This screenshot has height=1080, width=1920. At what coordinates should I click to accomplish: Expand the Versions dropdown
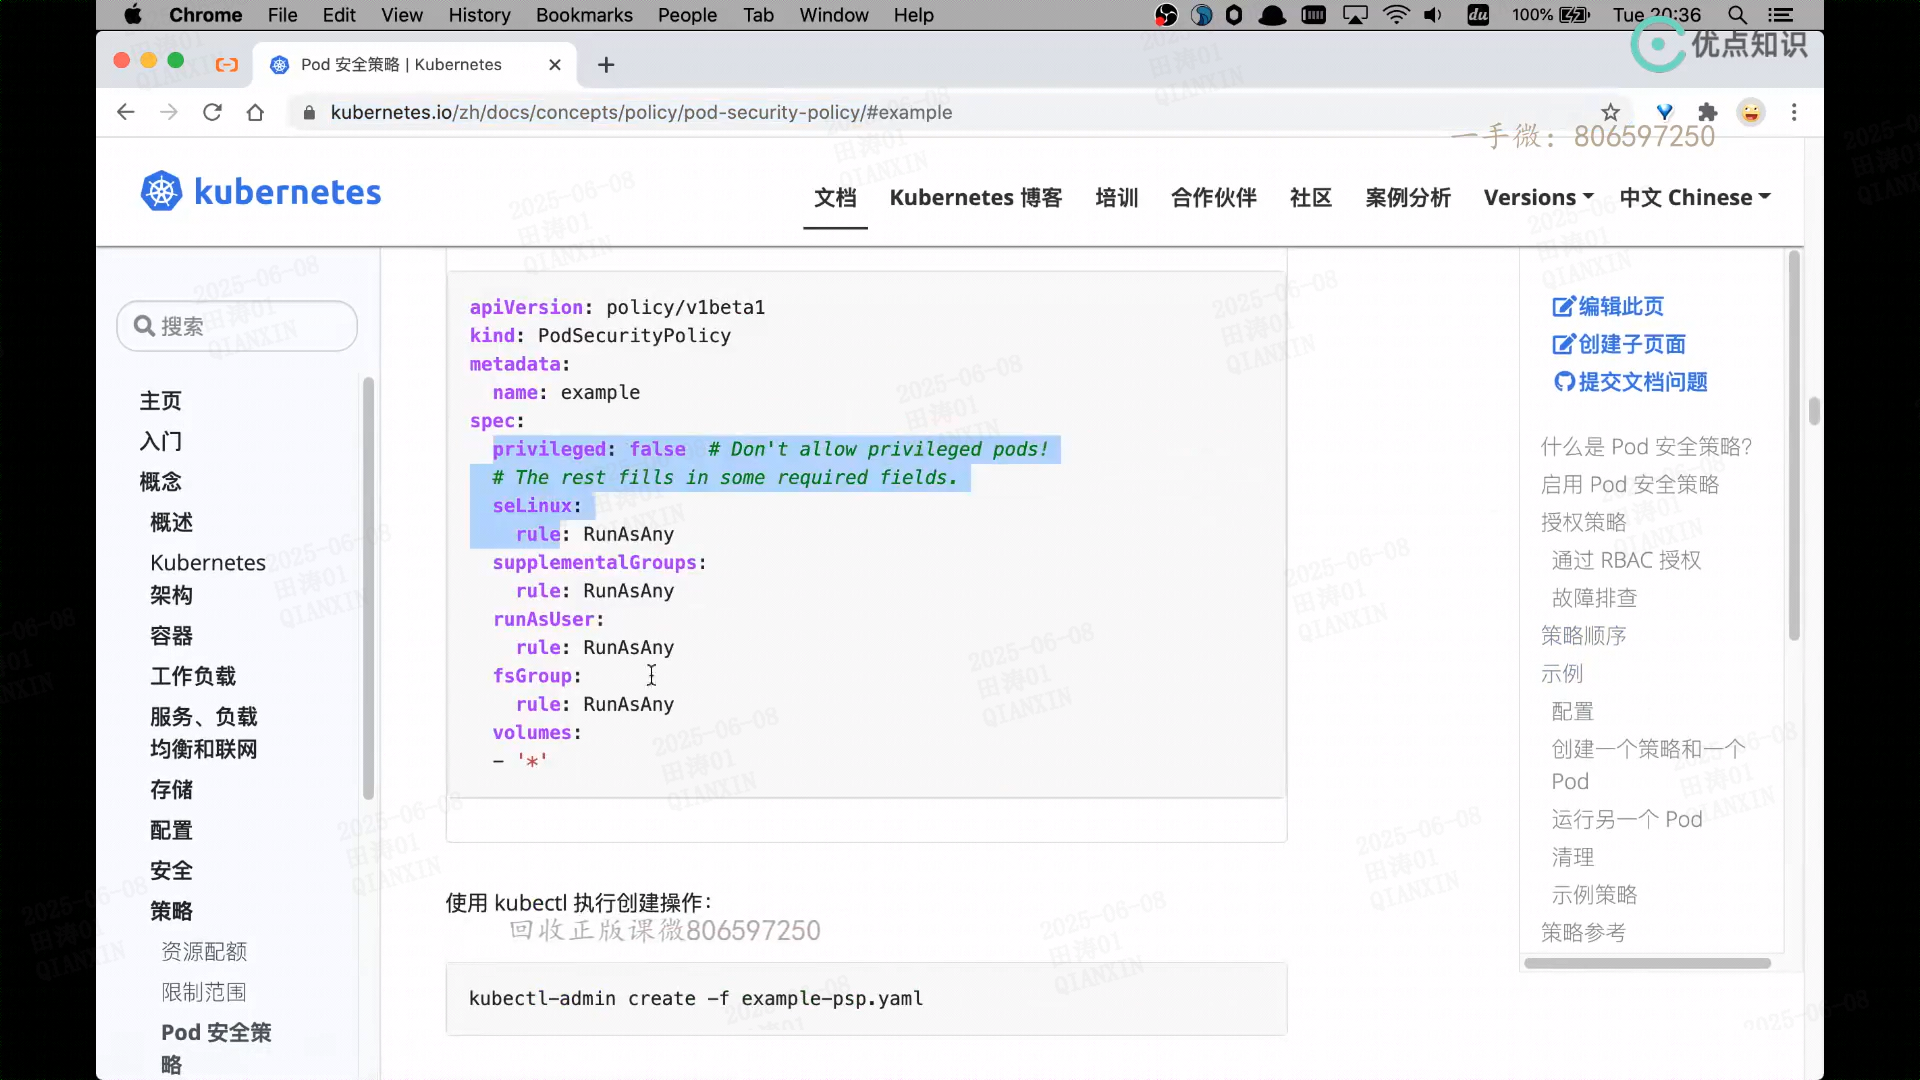pos(1538,197)
